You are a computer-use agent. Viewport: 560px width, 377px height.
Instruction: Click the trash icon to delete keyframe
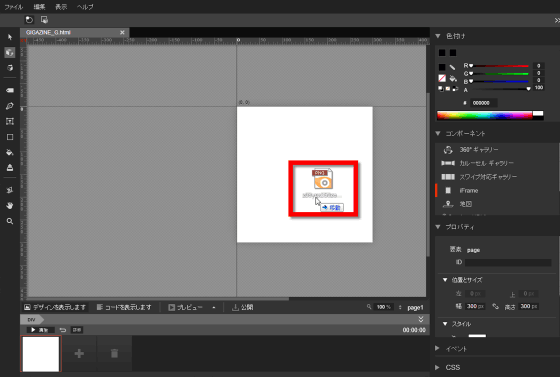point(114,353)
